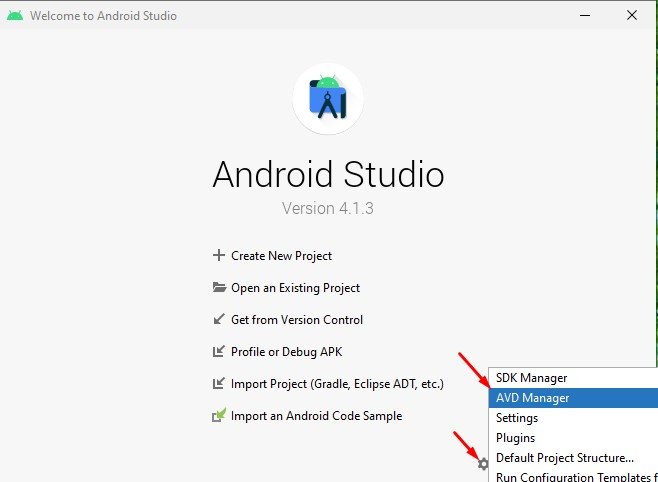Close the Welcome to Android Studio window
Screen dimensions: 658x482
pyautogui.click(x=632, y=16)
